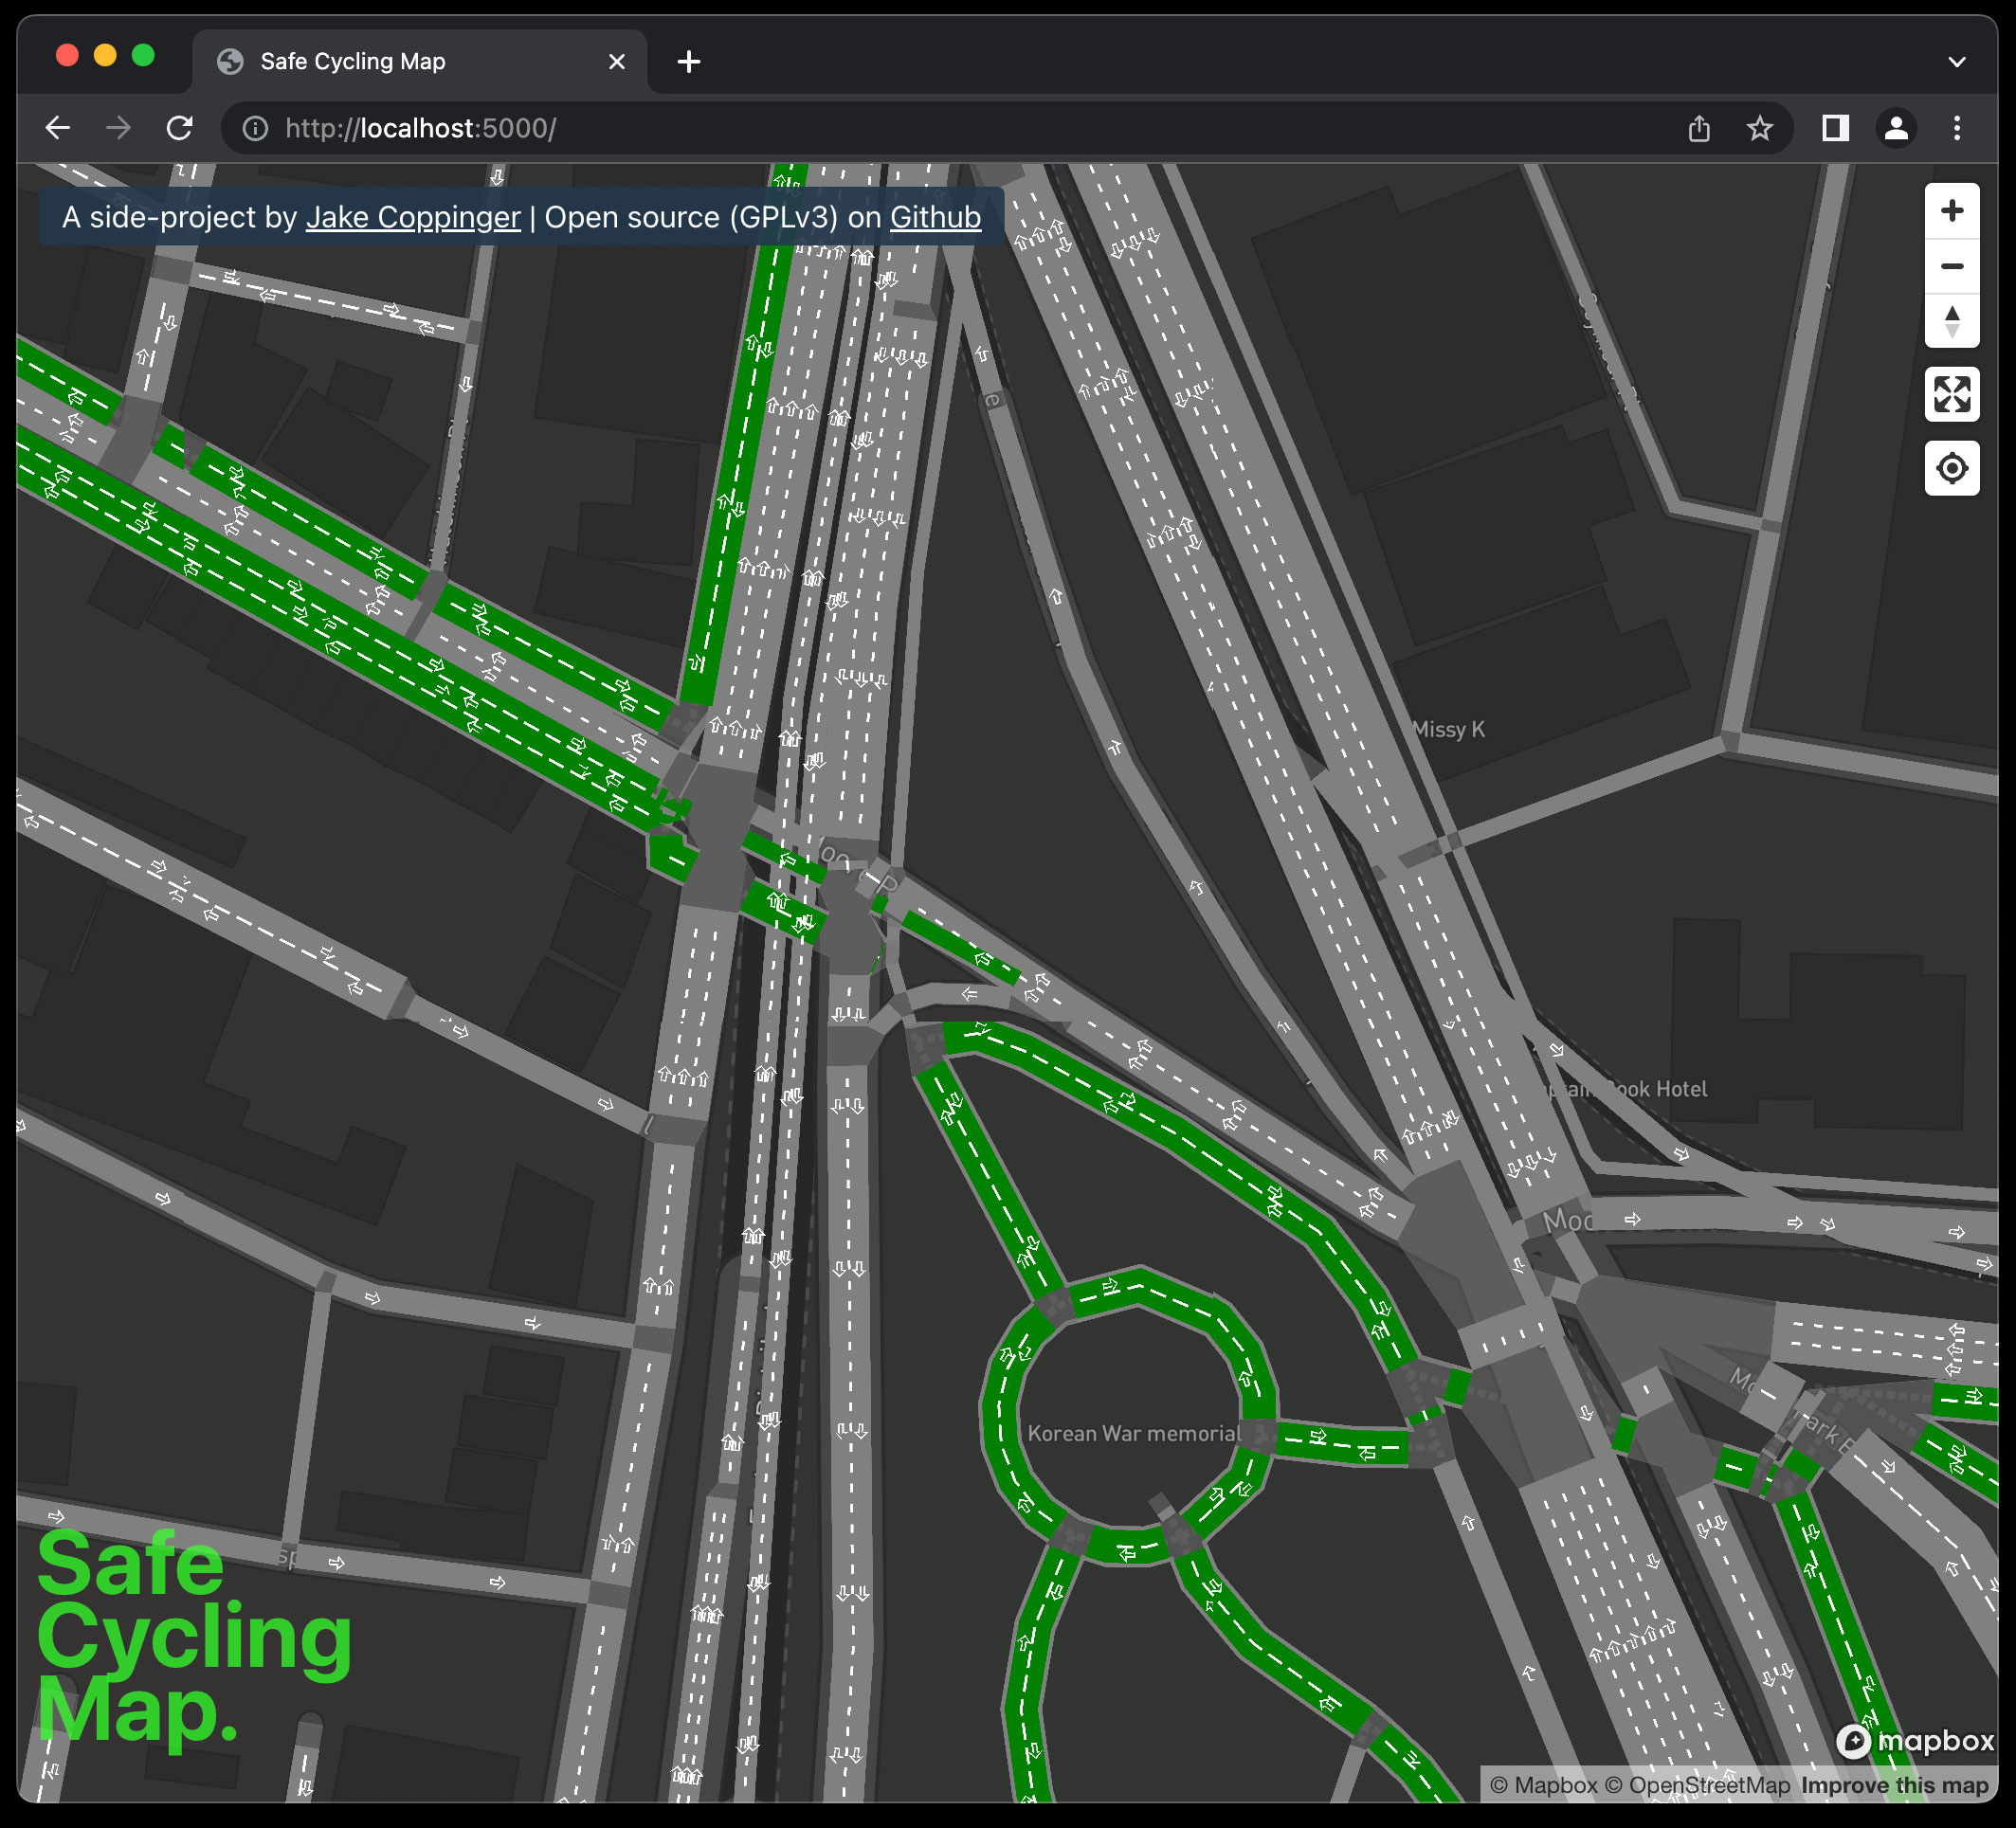
Task: Open Chrome three-dot menu
Action: coord(1956,128)
